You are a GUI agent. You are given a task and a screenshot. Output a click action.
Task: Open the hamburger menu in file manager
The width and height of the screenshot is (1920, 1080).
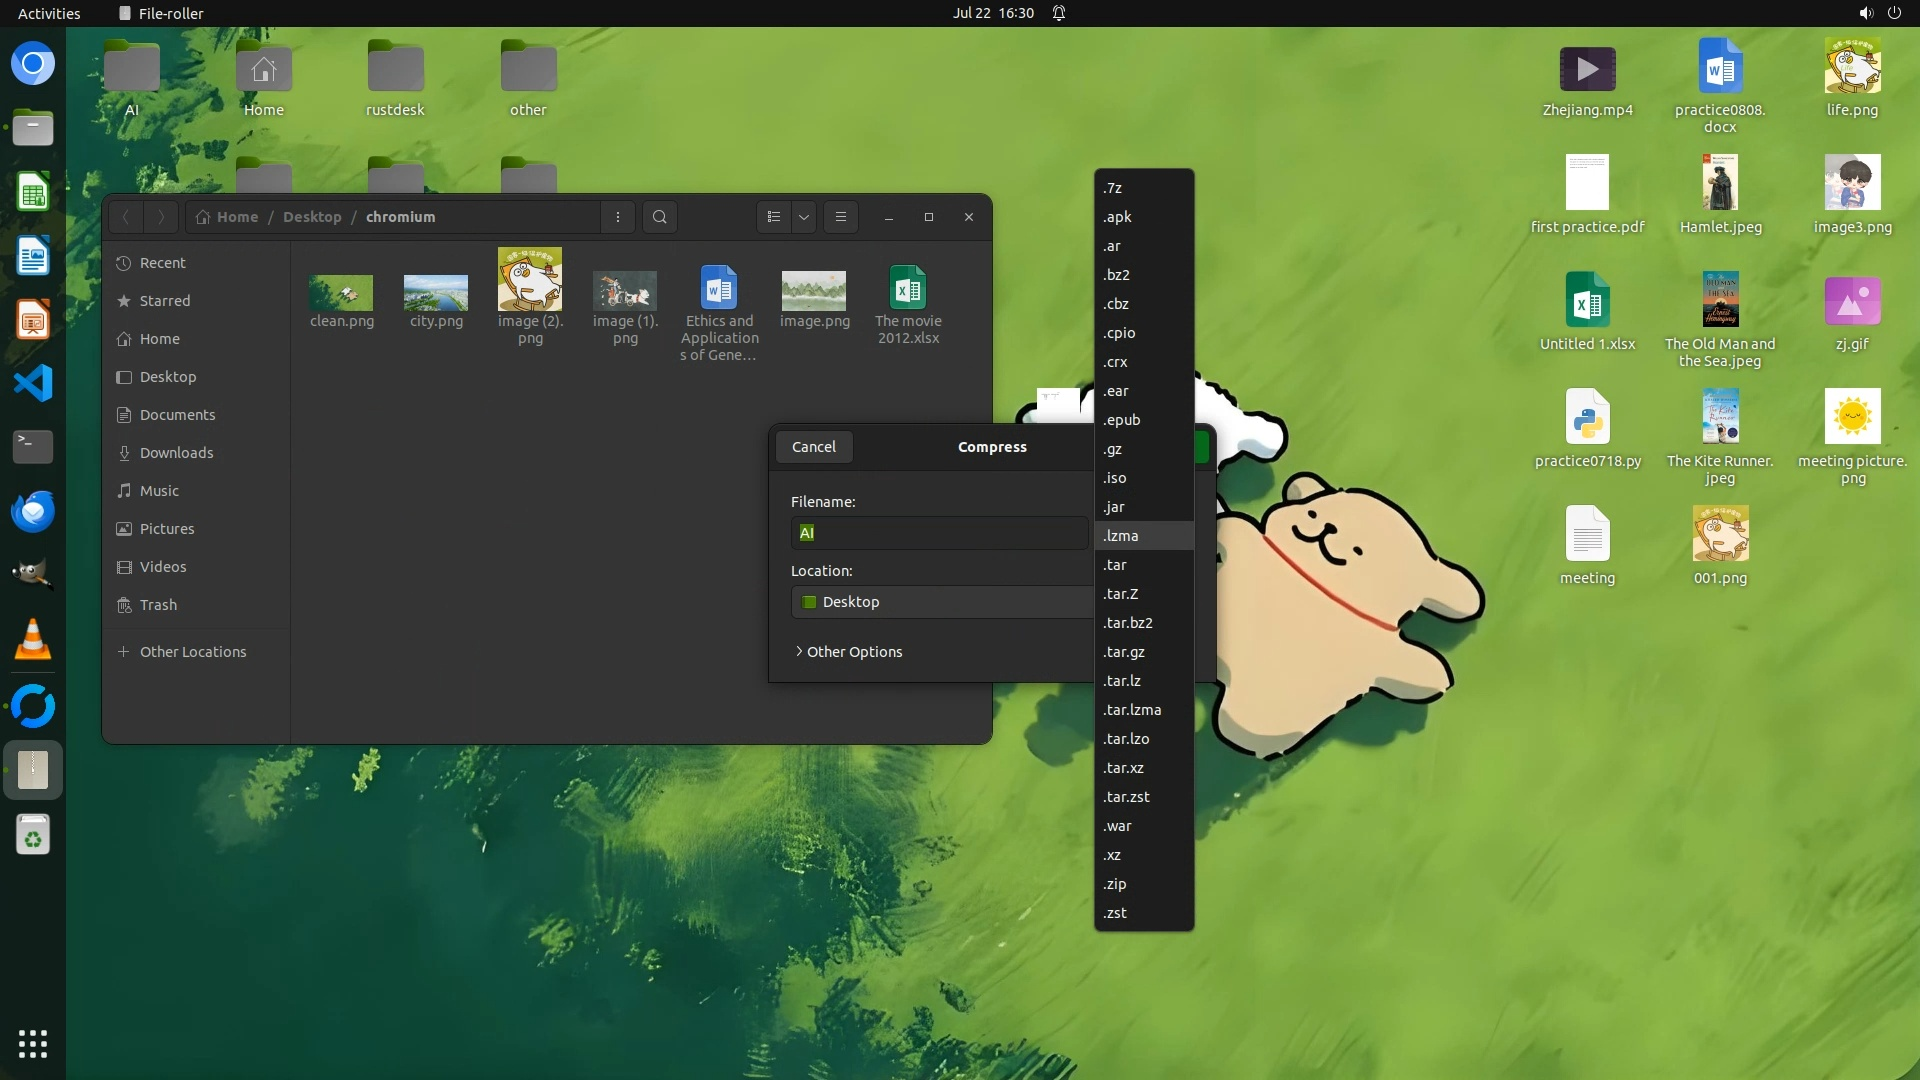coord(840,217)
